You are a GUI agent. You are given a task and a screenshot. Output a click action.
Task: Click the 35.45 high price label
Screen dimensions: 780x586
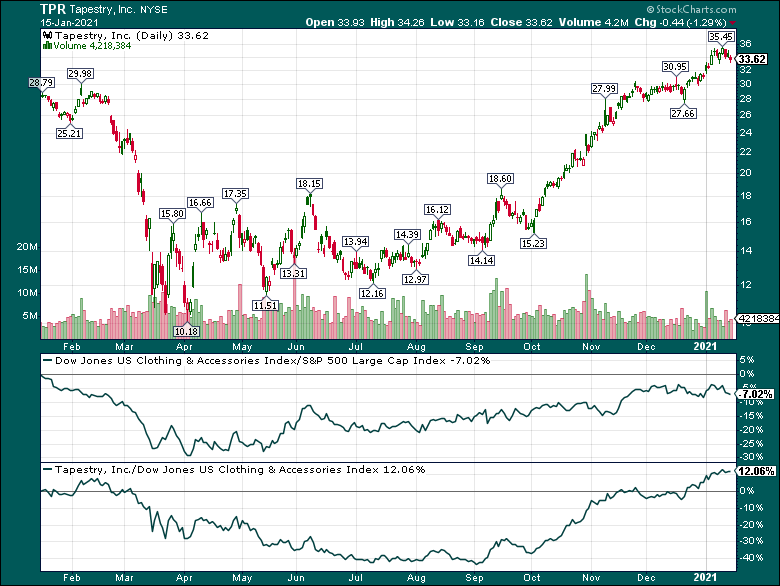click(721, 36)
